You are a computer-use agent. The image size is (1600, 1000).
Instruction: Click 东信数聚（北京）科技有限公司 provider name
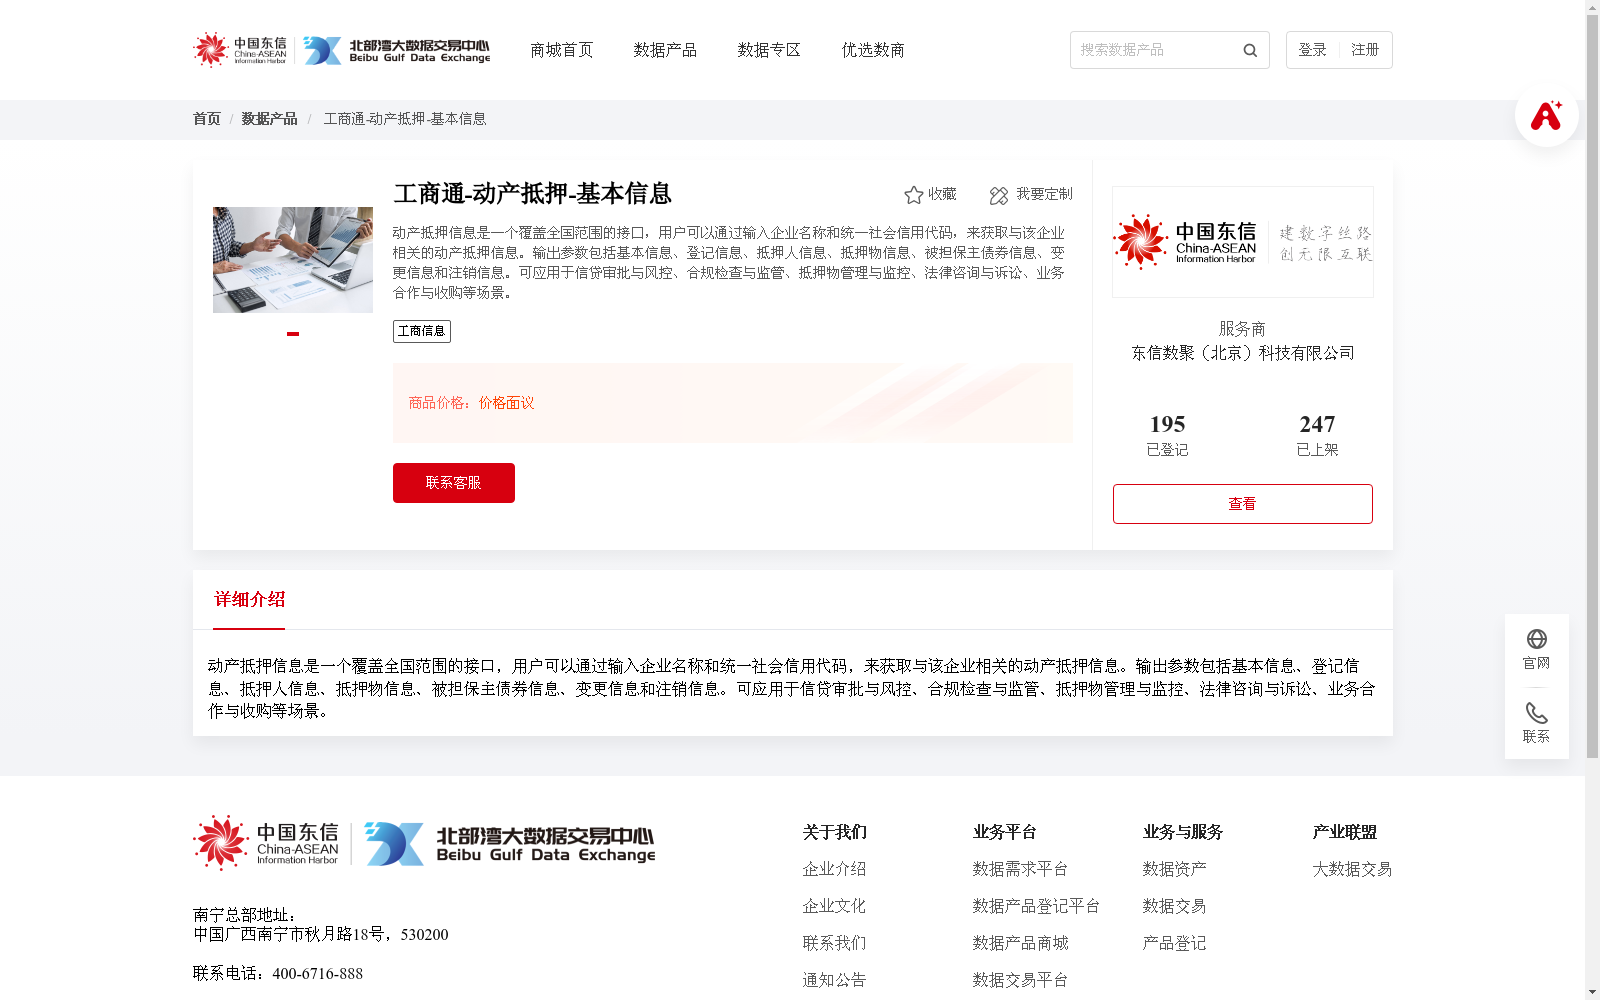pyautogui.click(x=1243, y=353)
